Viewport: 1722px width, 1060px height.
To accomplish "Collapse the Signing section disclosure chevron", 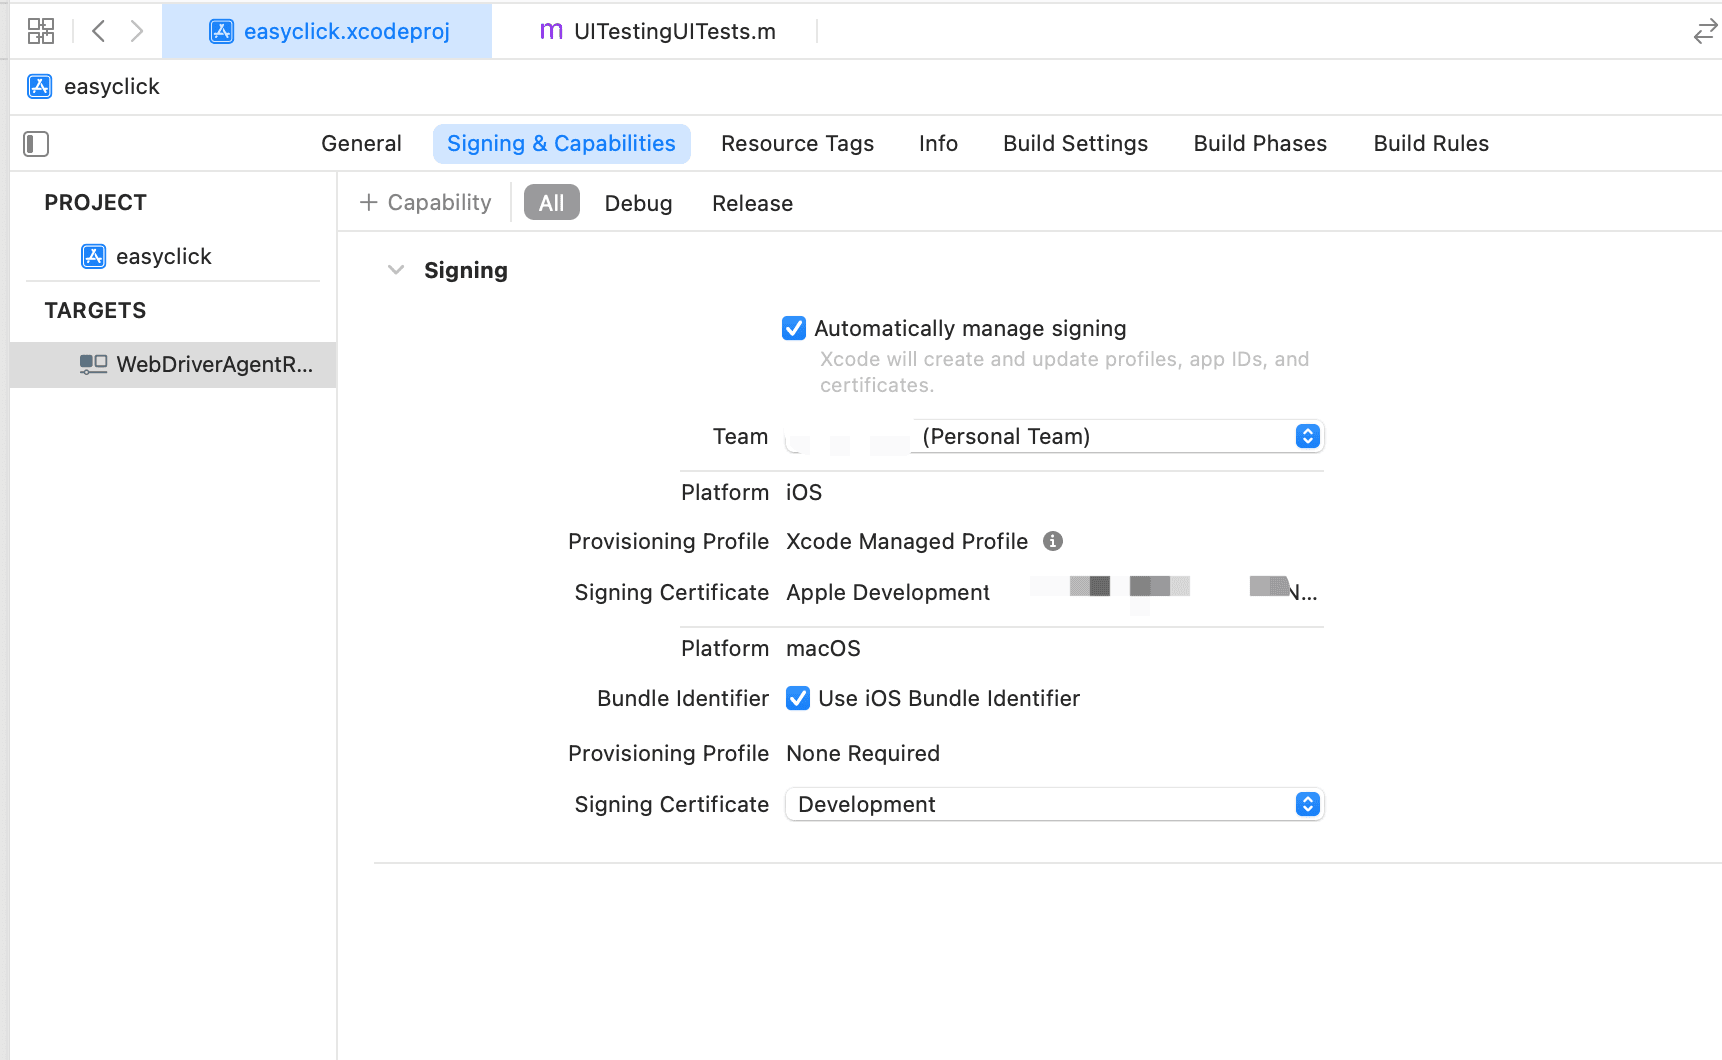I will pyautogui.click(x=396, y=270).
